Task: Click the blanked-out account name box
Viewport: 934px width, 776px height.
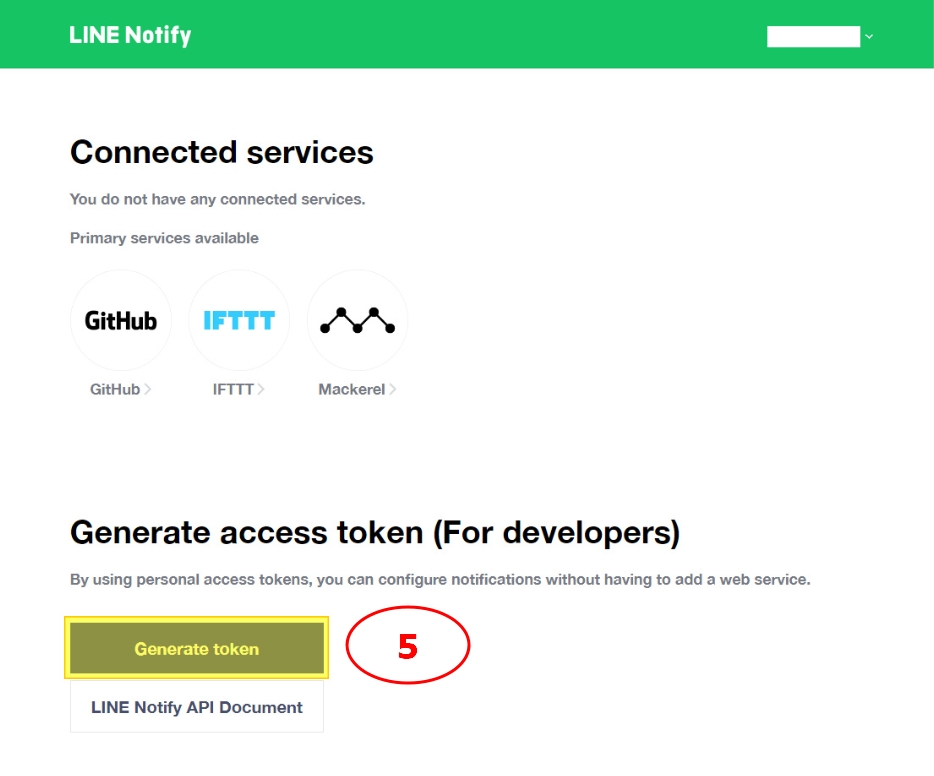Action: coord(813,36)
